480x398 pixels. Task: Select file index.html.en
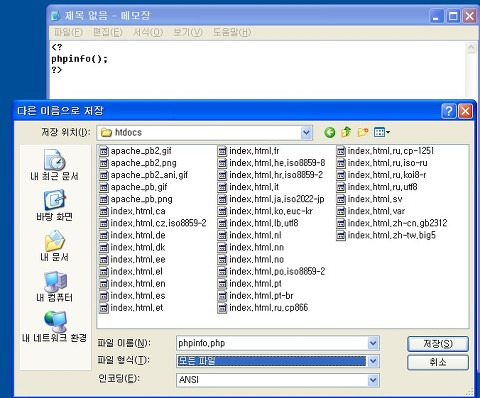pyautogui.click(x=132, y=284)
